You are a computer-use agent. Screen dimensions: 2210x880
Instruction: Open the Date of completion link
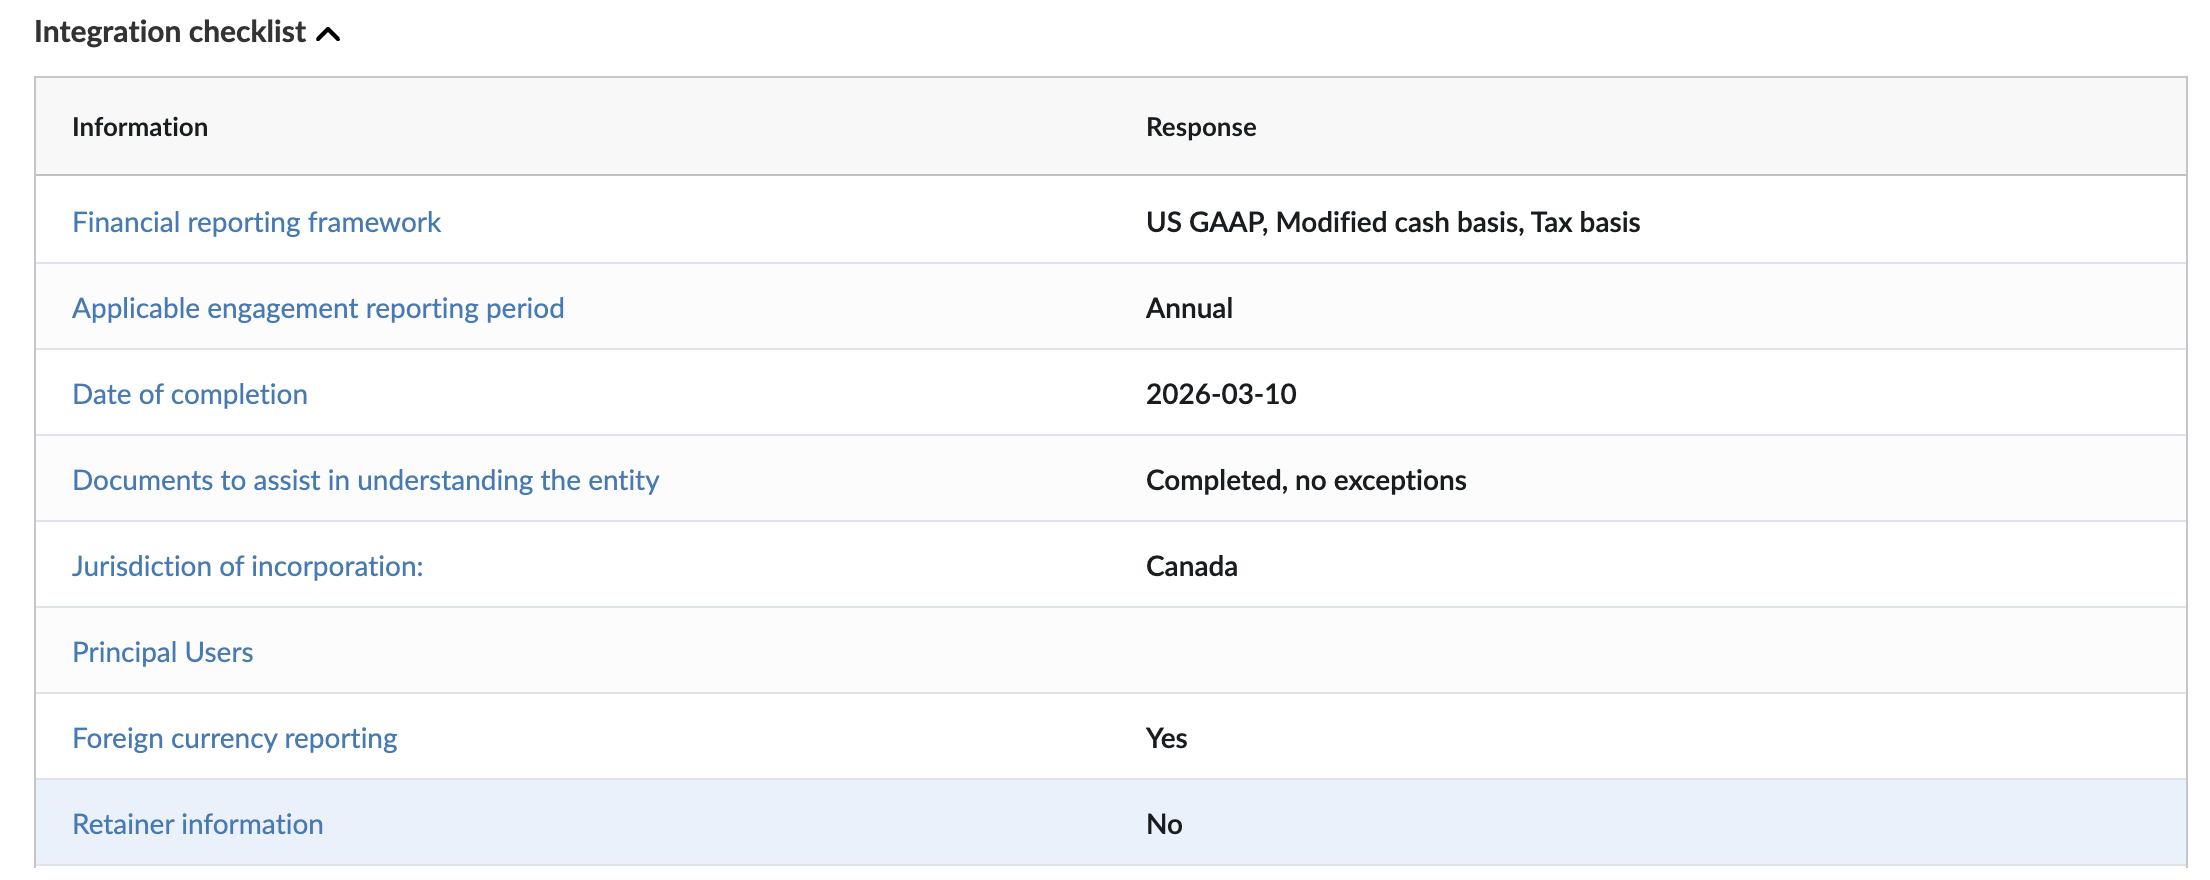190,394
